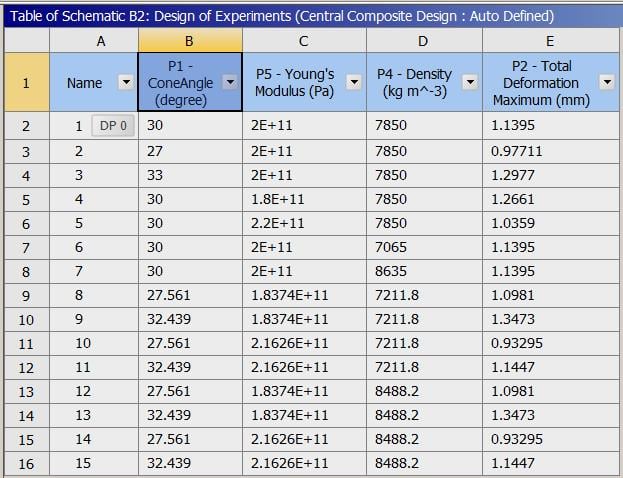The height and width of the screenshot is (478, 623).
Task: Open the P2 - Total Deformation dropdown
Action: click(x=607, y=82)
